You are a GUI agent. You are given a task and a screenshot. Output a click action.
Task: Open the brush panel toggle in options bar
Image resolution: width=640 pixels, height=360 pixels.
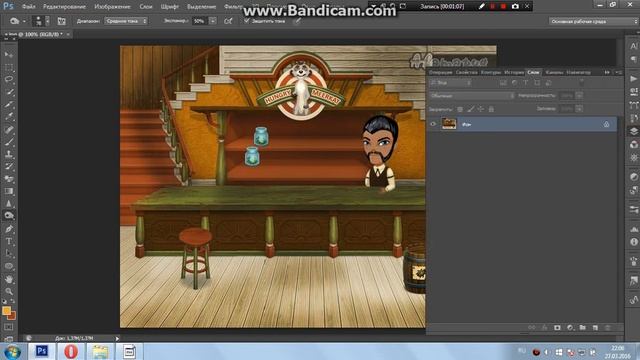(x=61, y=21)
